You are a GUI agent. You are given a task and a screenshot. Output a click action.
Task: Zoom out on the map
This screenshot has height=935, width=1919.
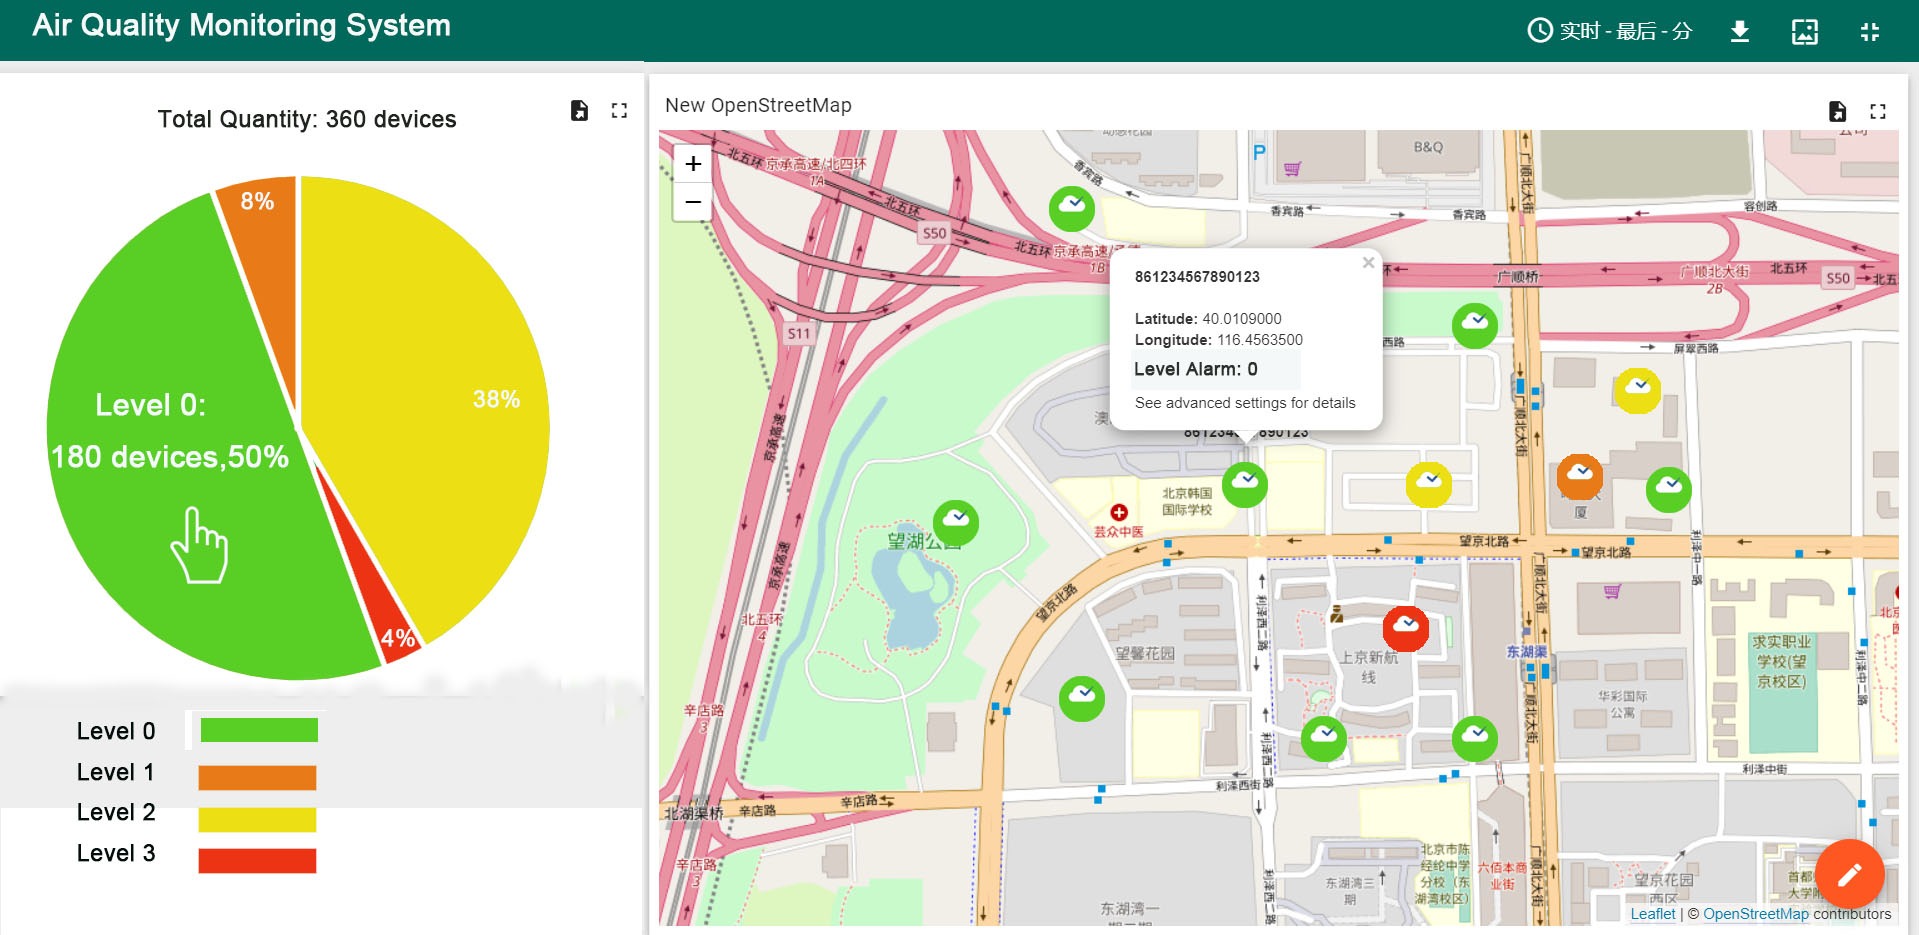tap(693, 202)
